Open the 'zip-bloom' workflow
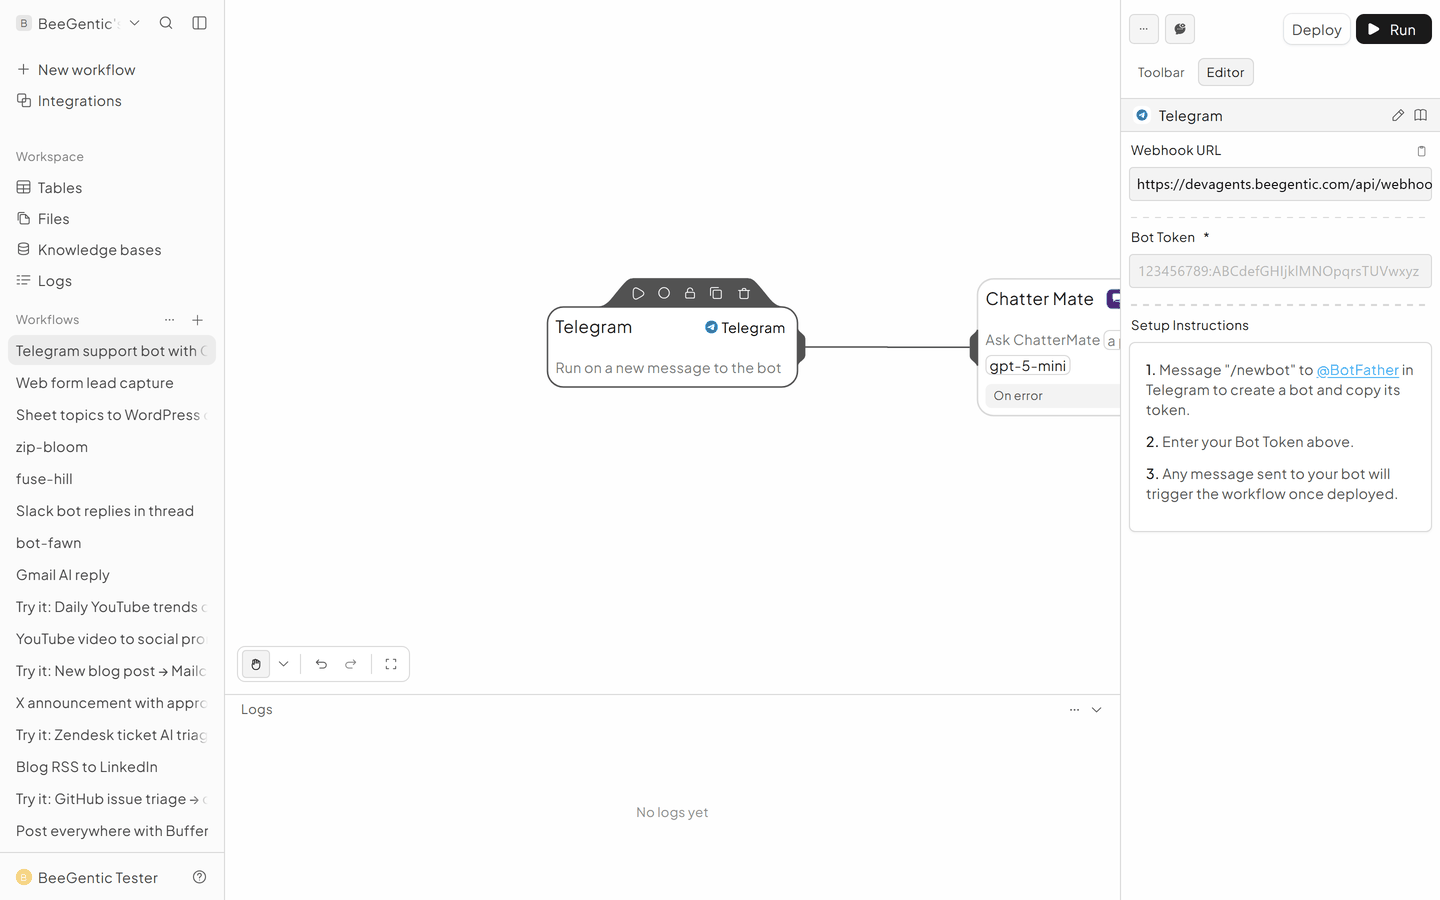Screen dimensions: 1440x900 click(112, 447)
